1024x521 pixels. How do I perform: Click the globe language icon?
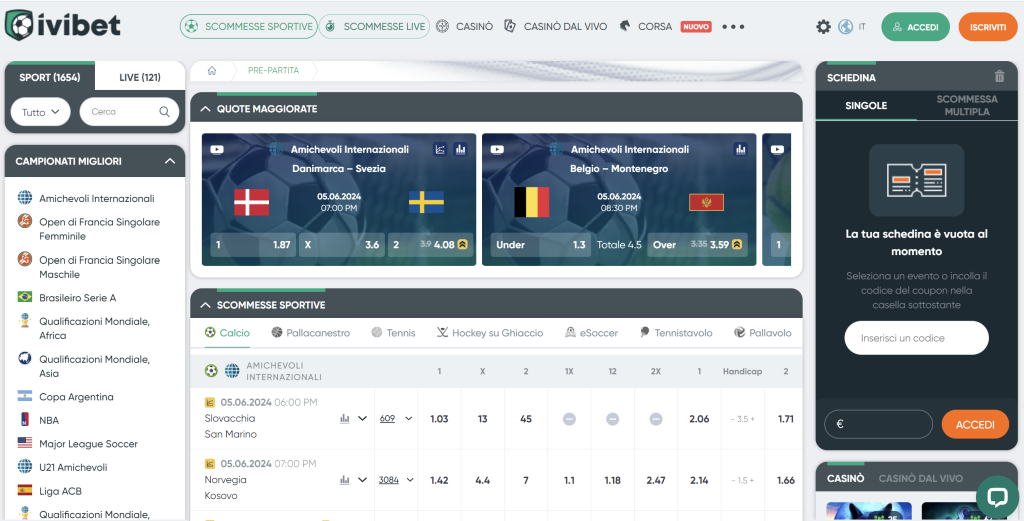[846, 27]
